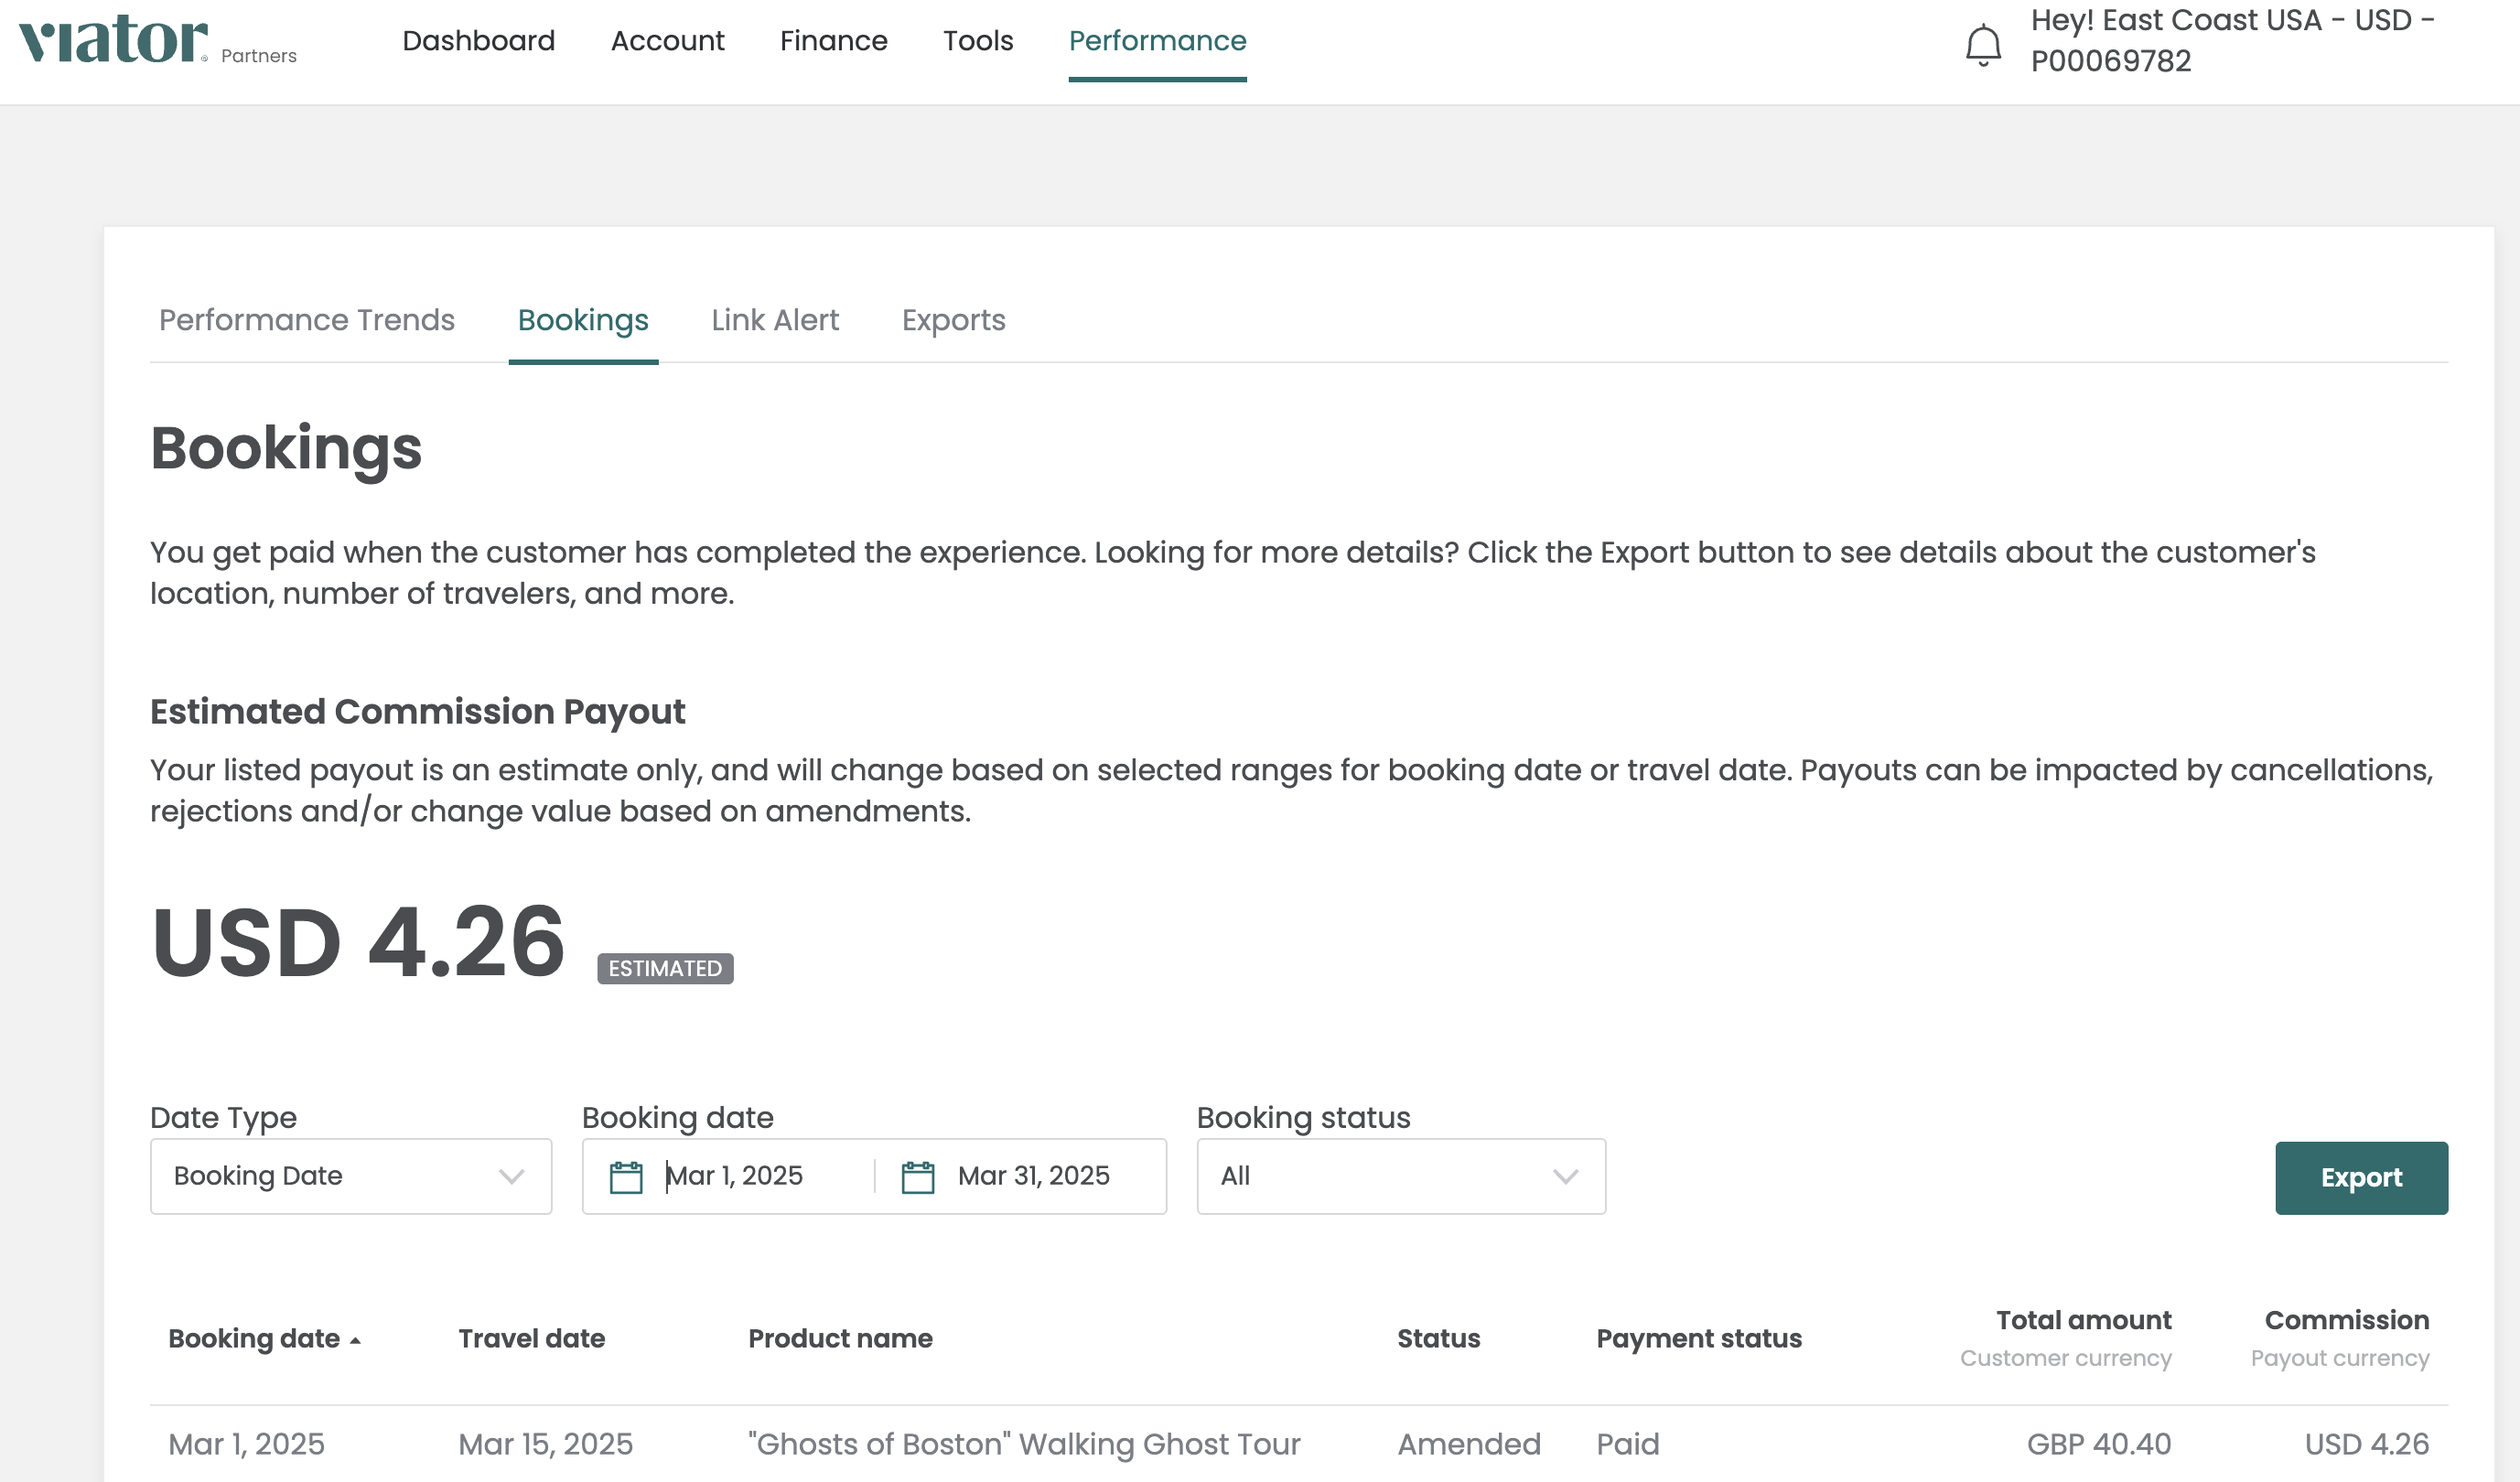The image size is (2520, 1482).
Task: Open the Performance menu
Action: 1157,40
